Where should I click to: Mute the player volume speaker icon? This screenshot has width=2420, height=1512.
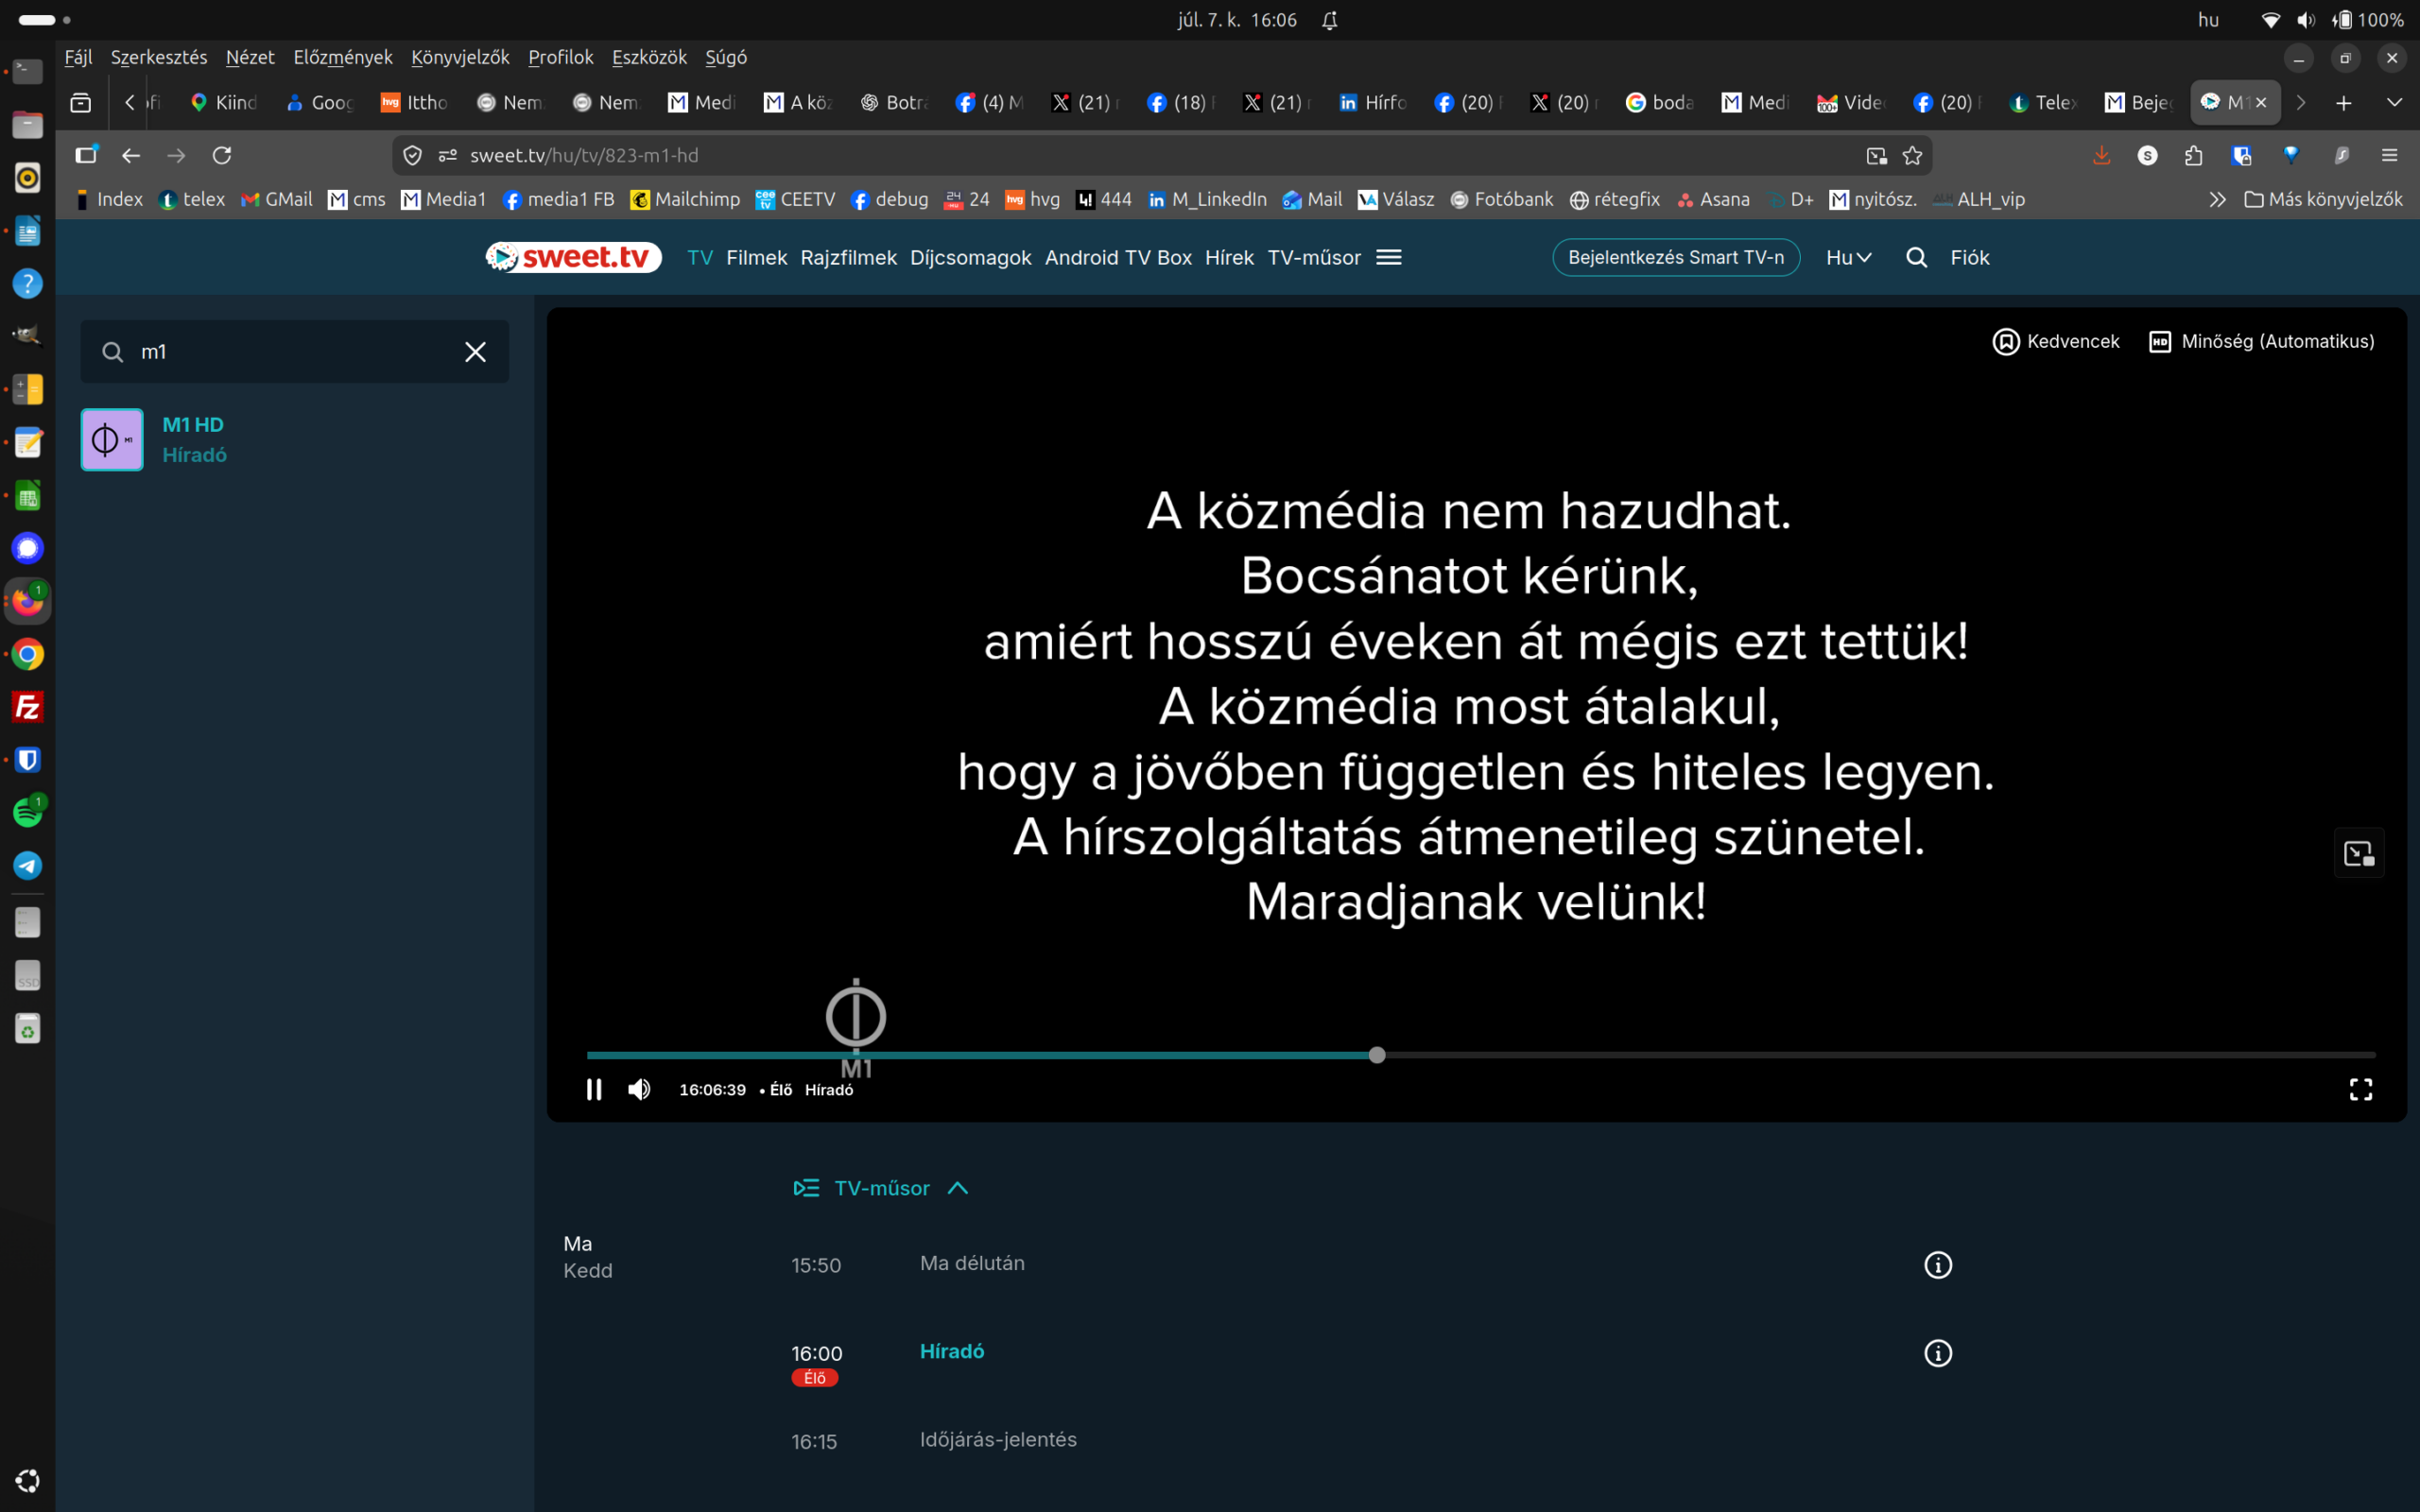point(639,1089)
